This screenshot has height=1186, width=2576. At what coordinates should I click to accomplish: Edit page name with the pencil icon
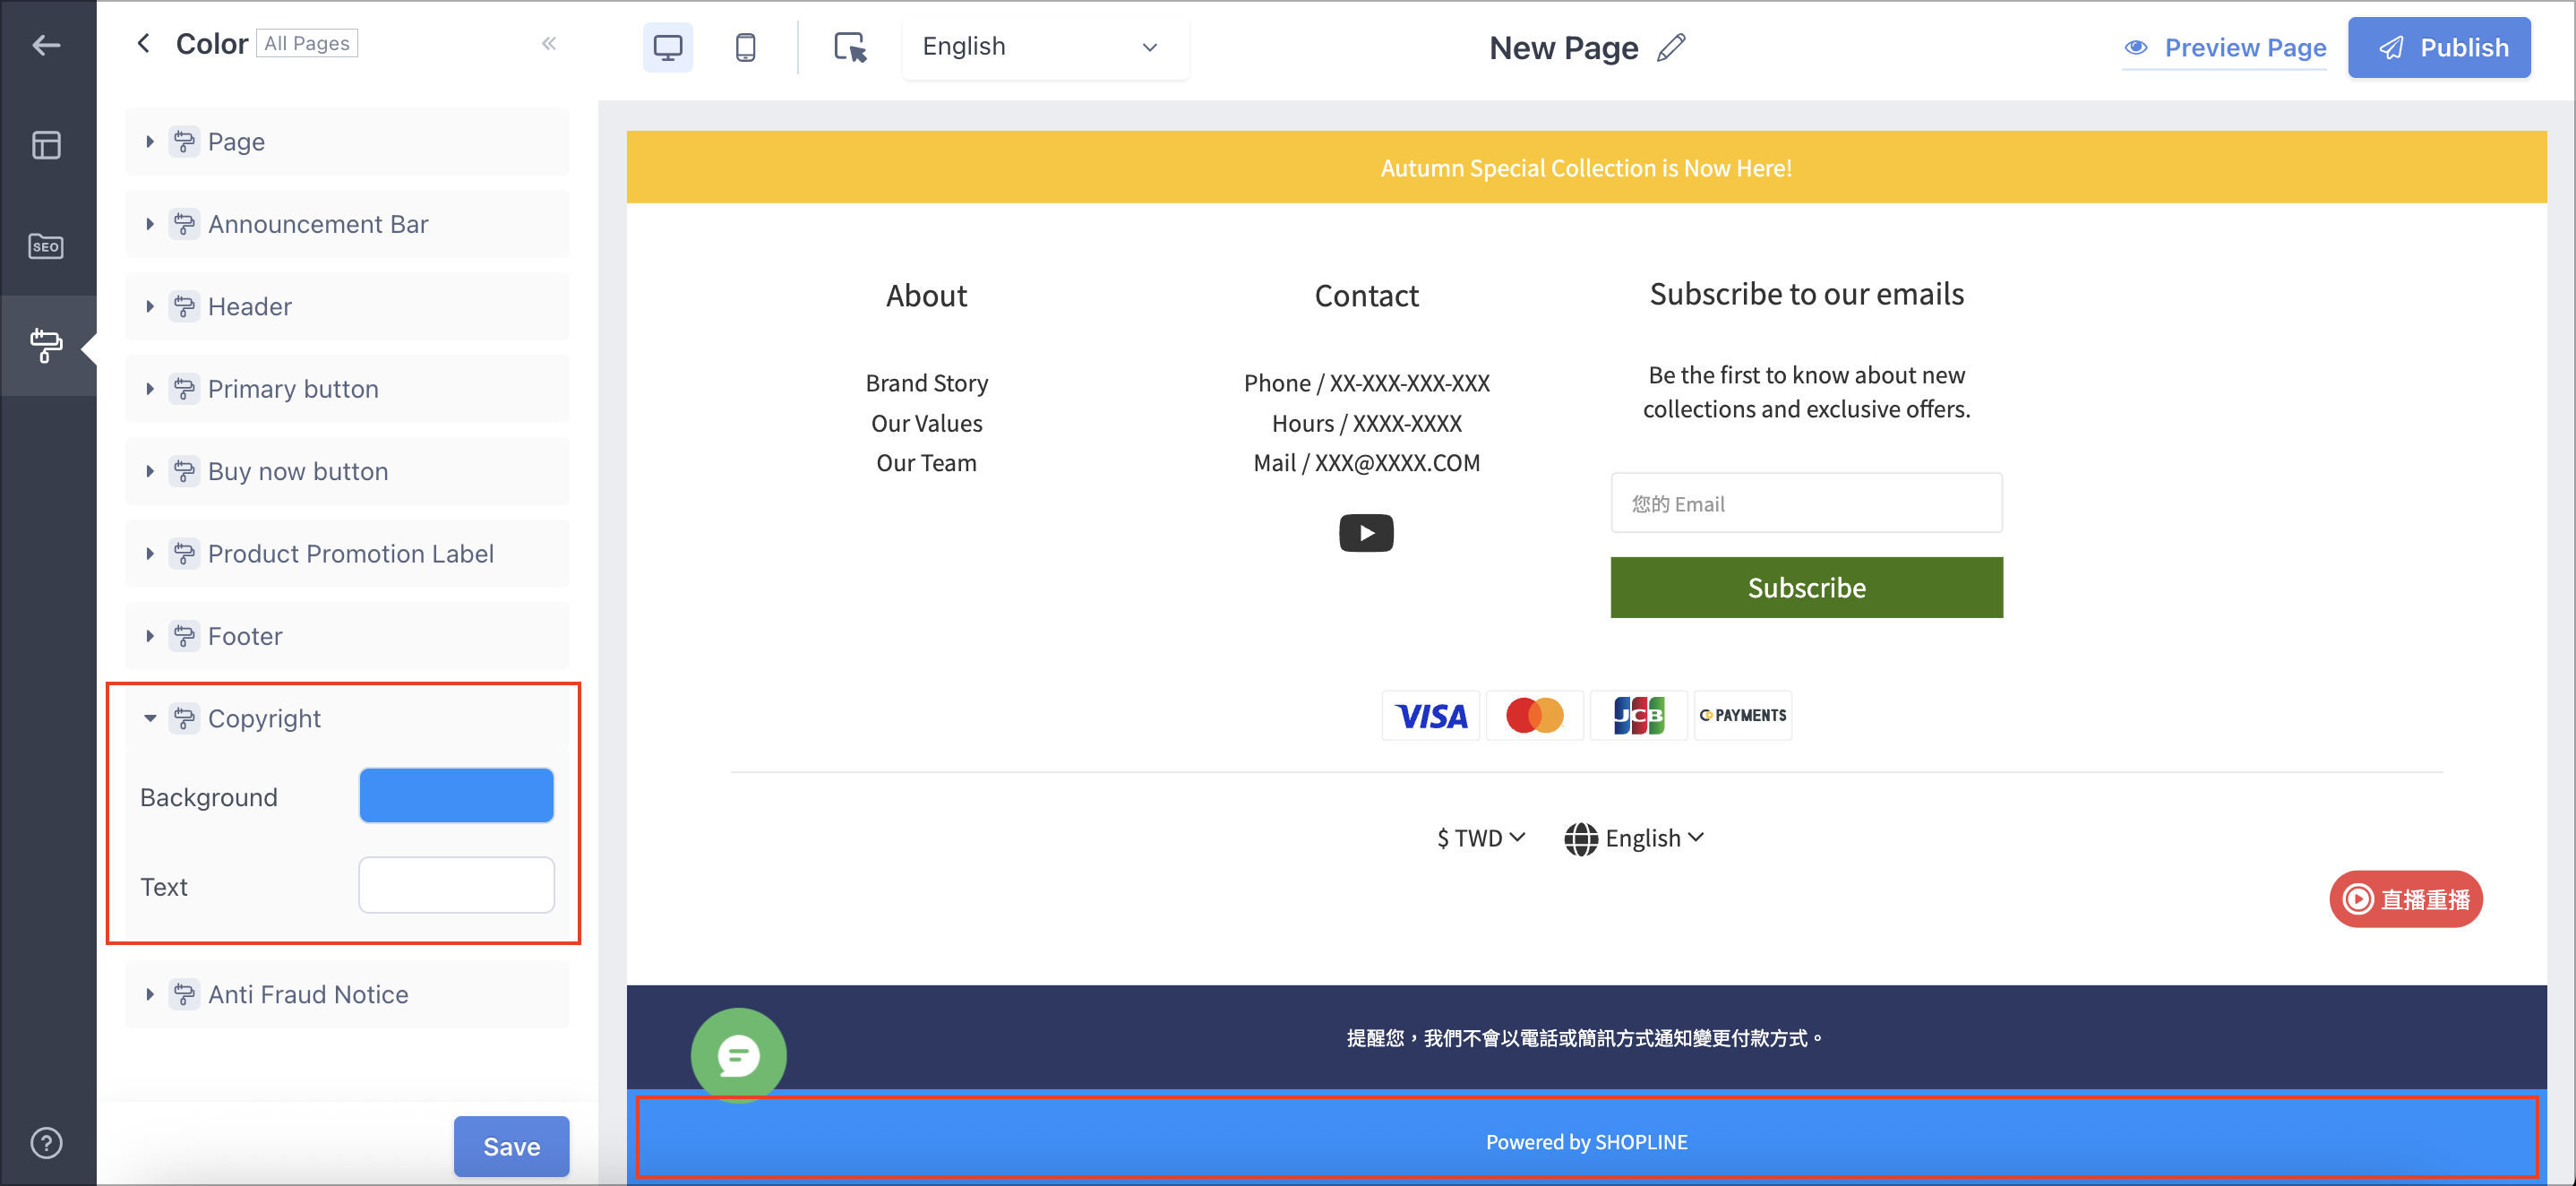point(1671,48)
